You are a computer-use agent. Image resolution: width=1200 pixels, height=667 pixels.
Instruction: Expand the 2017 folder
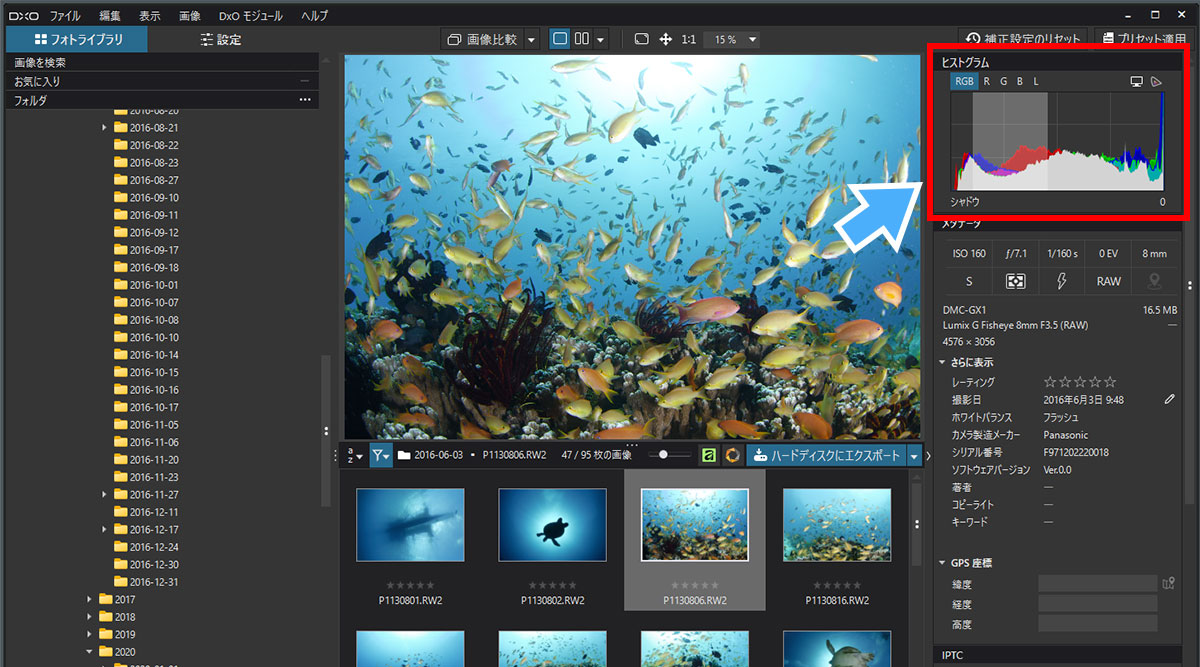91,599
